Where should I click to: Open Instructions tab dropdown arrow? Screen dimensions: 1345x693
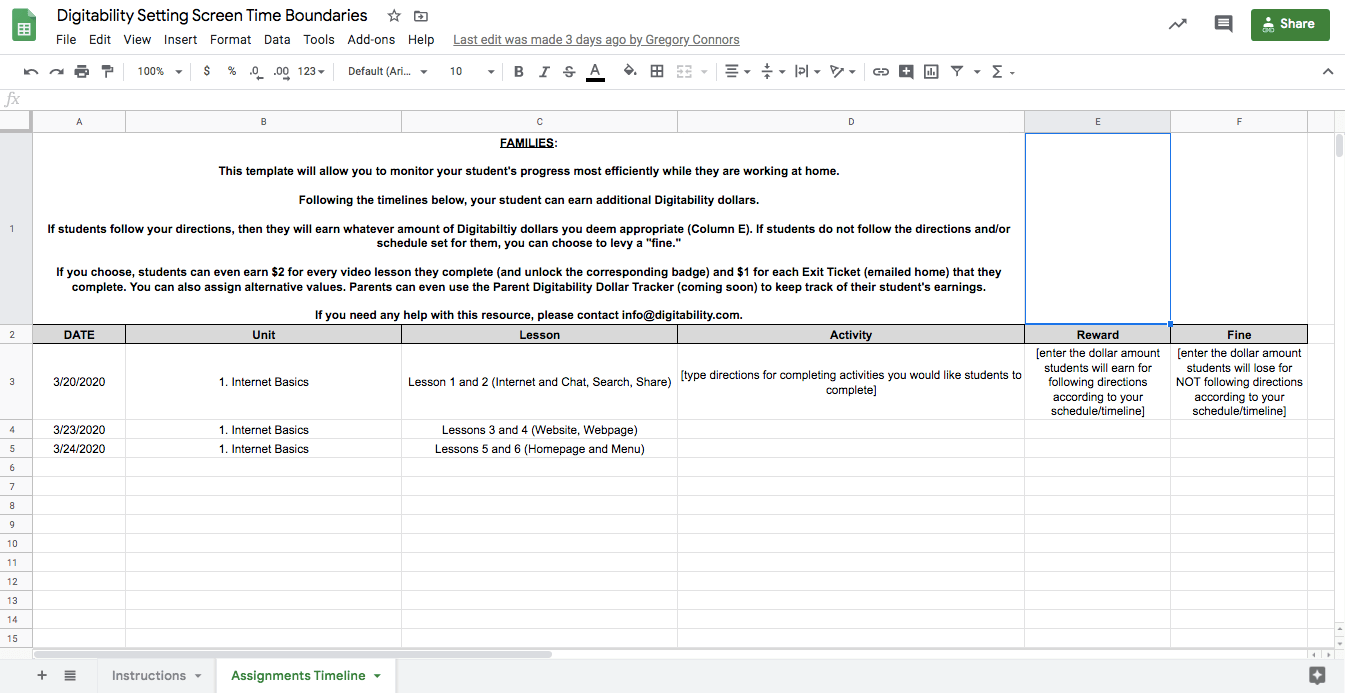(x=198, y=676)
